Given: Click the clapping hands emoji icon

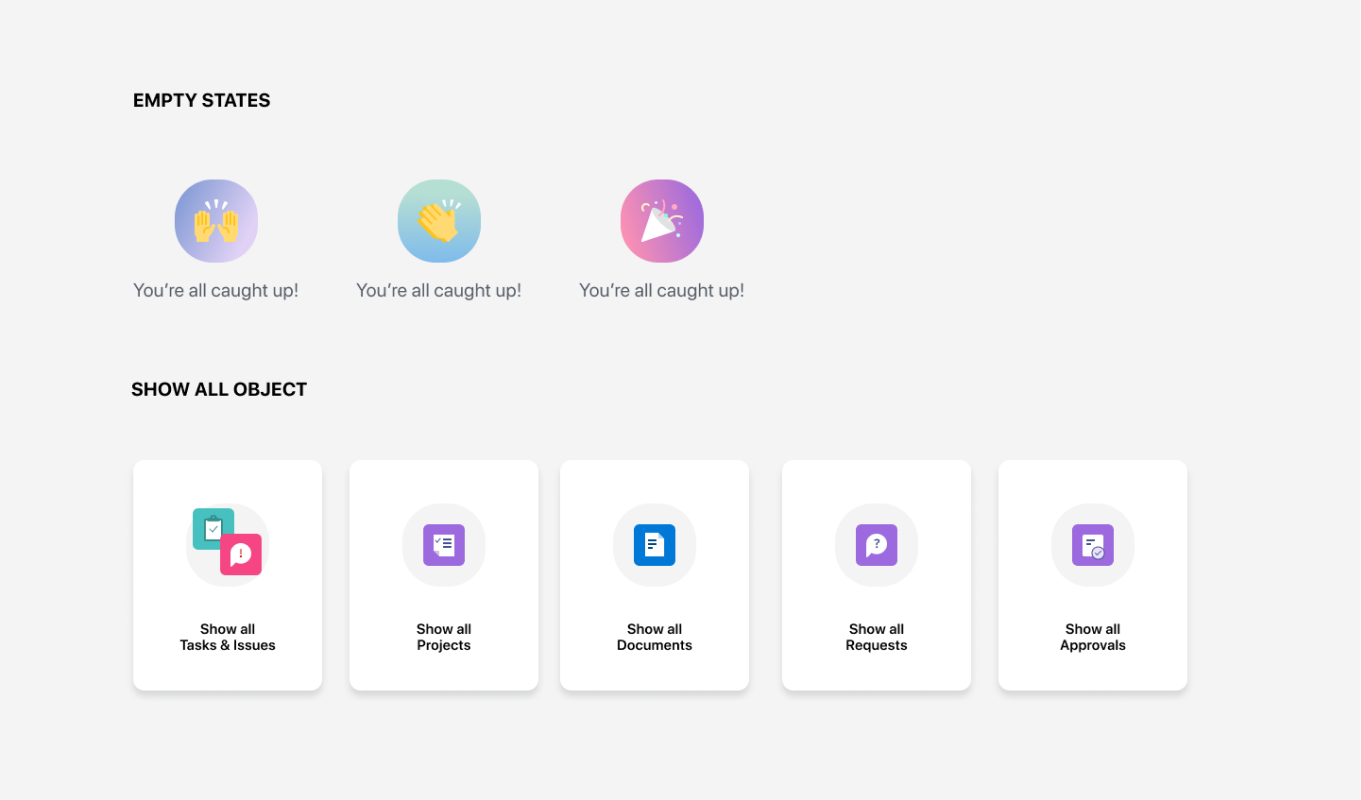Looking at the screenshot, I should 439,221.
